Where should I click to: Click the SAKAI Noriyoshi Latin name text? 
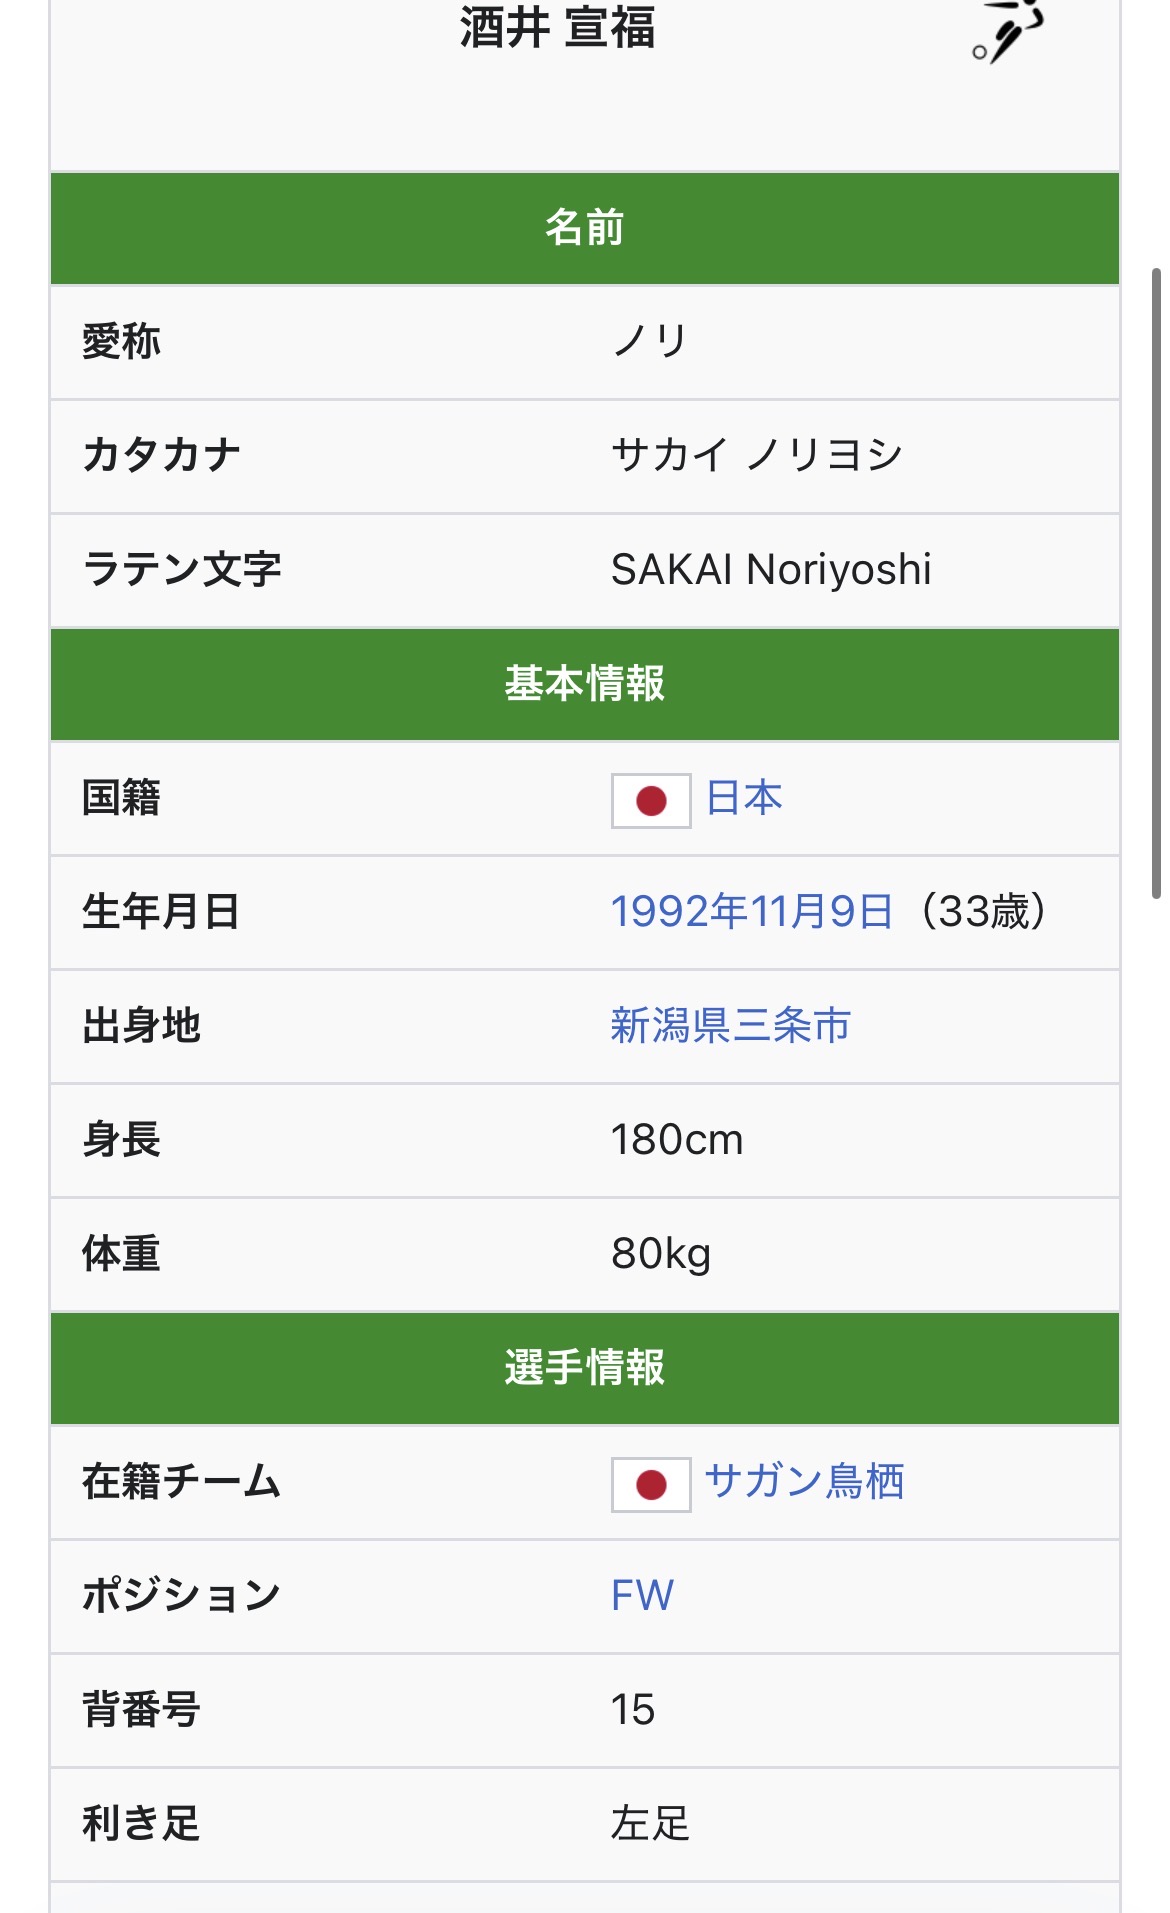click(x=771, y=570)
